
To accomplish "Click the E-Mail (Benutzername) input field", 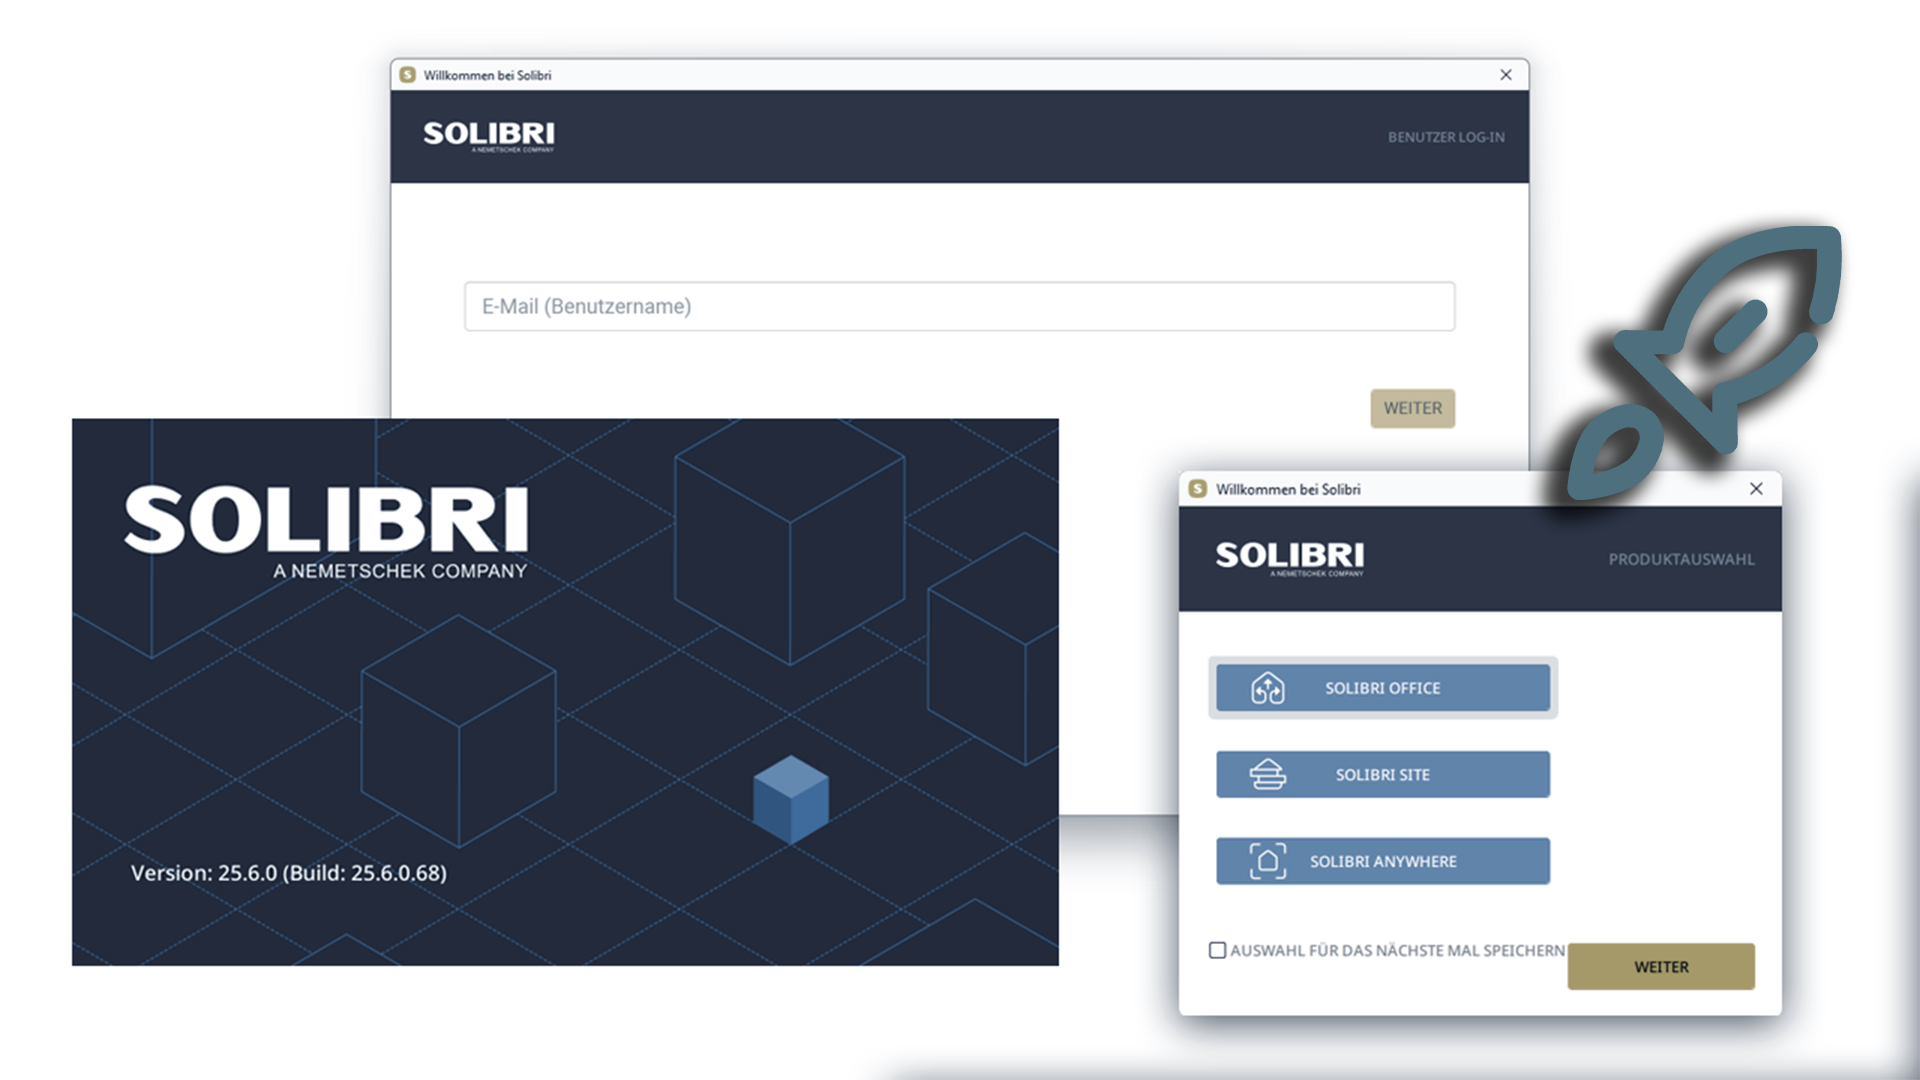I will [x=959, y=306].
